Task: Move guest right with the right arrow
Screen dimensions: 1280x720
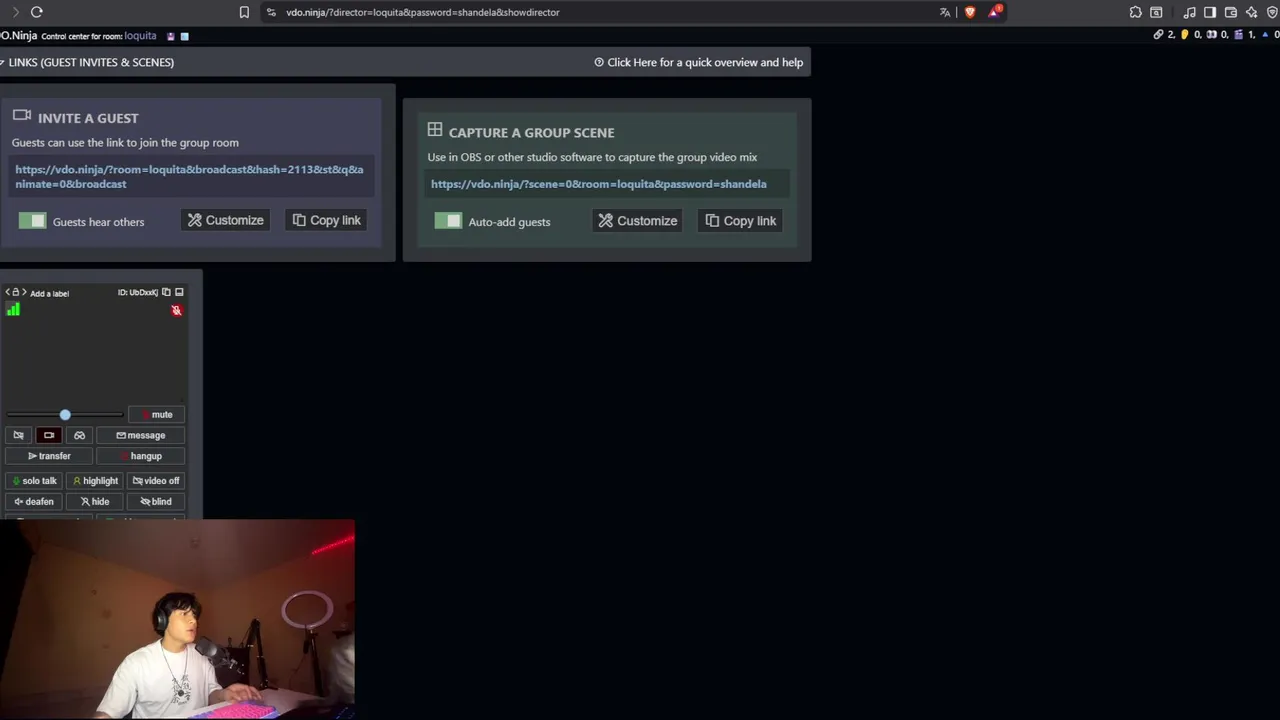Action: (24, 292)
